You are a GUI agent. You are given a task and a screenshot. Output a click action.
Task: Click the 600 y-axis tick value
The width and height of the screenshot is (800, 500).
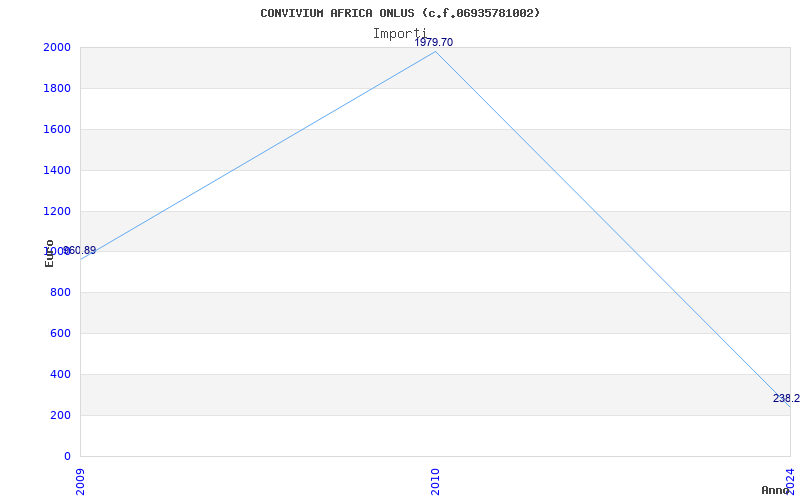coord(60,333)
